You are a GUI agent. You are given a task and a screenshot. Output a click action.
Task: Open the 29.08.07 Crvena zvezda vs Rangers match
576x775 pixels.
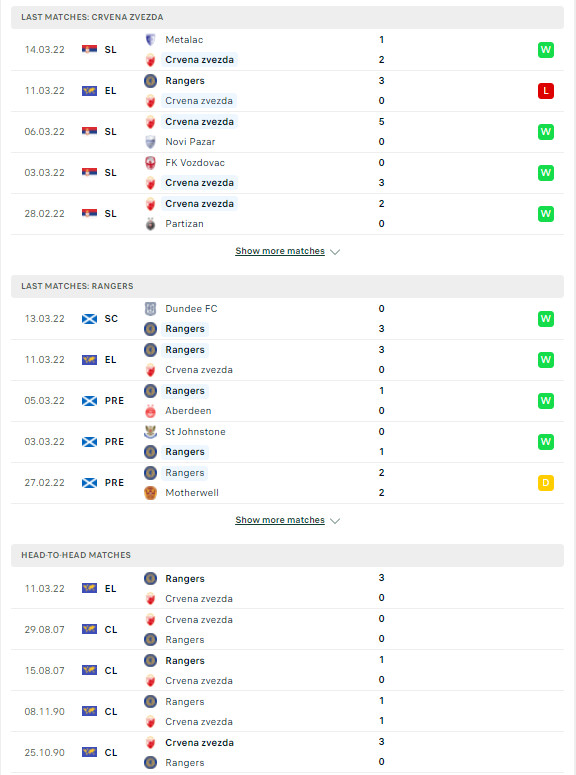[287, 629]
